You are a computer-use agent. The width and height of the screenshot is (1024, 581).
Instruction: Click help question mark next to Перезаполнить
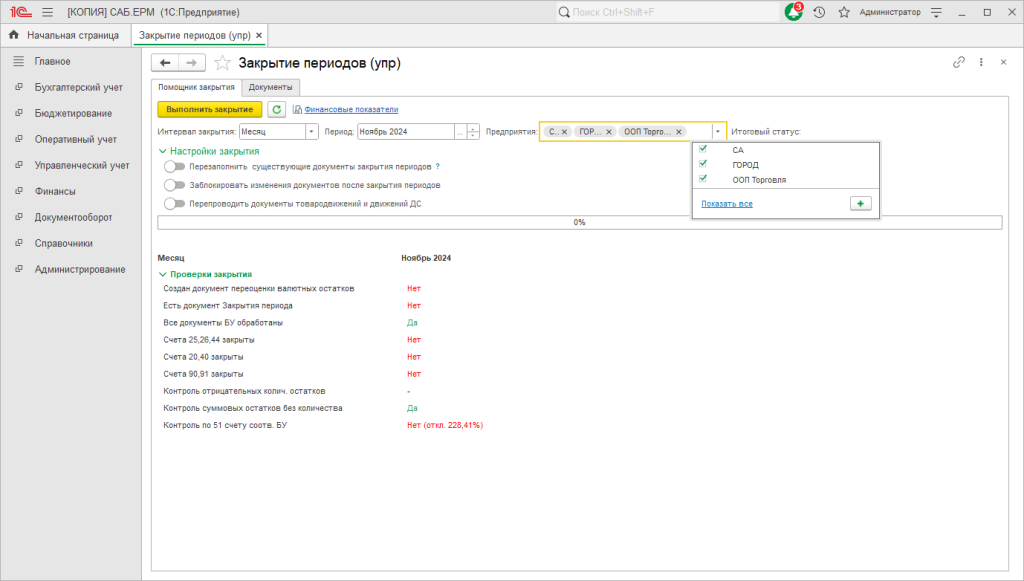(438, 166)
